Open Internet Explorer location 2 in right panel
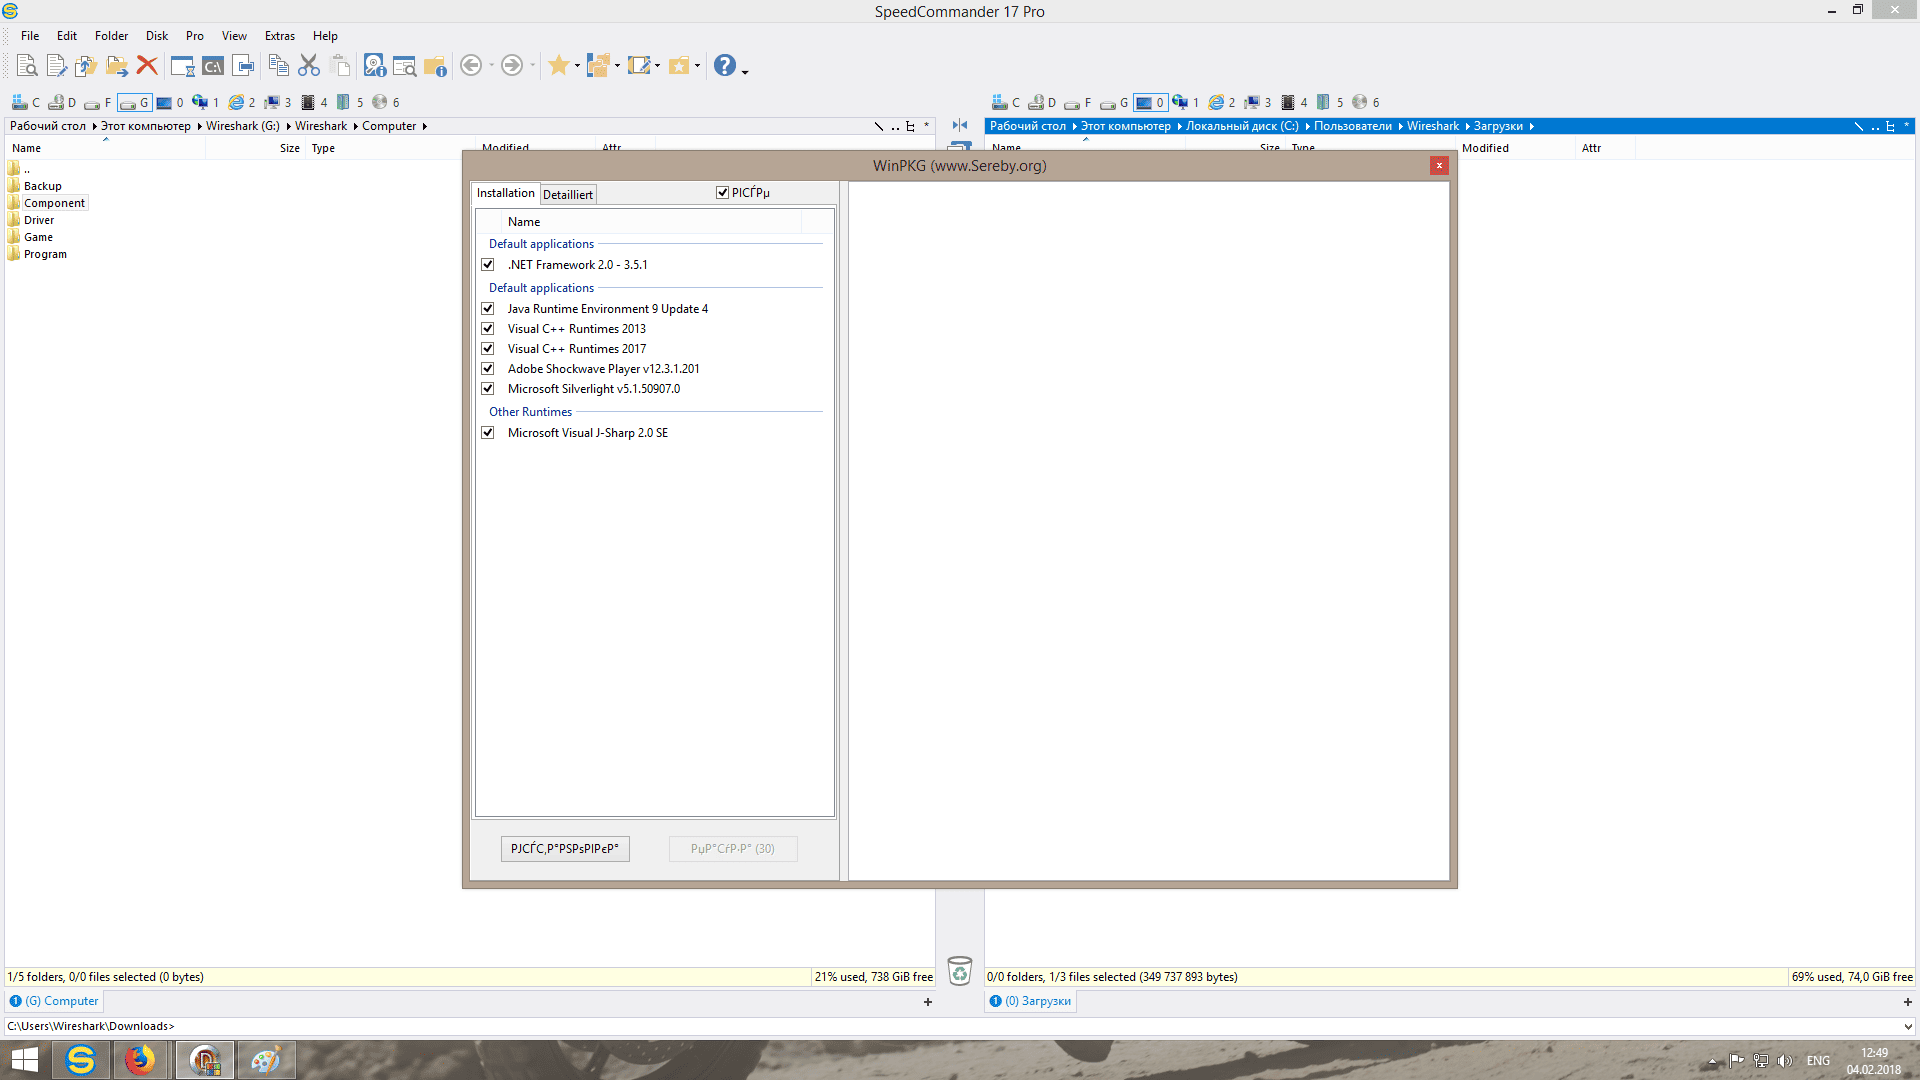The height and width of the screenshot is (1080, 1920). coord(1222,102)
